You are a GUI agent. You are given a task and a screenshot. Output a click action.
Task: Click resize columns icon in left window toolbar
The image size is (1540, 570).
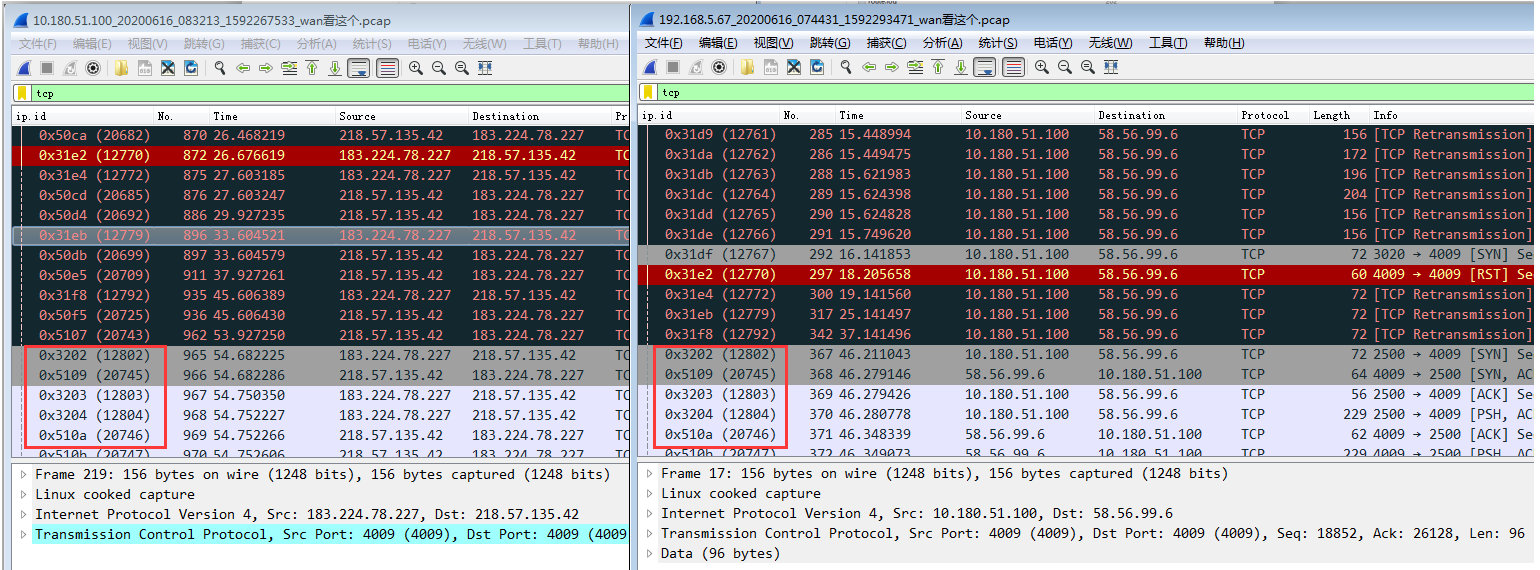point(485,68)
